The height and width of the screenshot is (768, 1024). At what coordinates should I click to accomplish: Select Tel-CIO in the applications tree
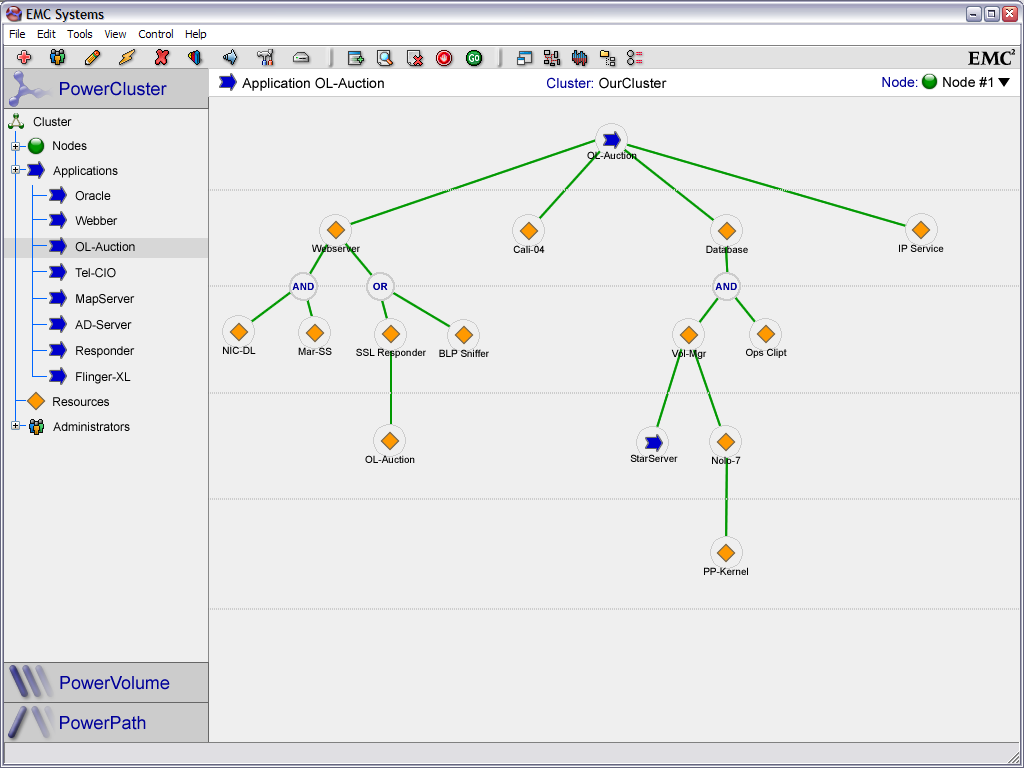point(95,272)
